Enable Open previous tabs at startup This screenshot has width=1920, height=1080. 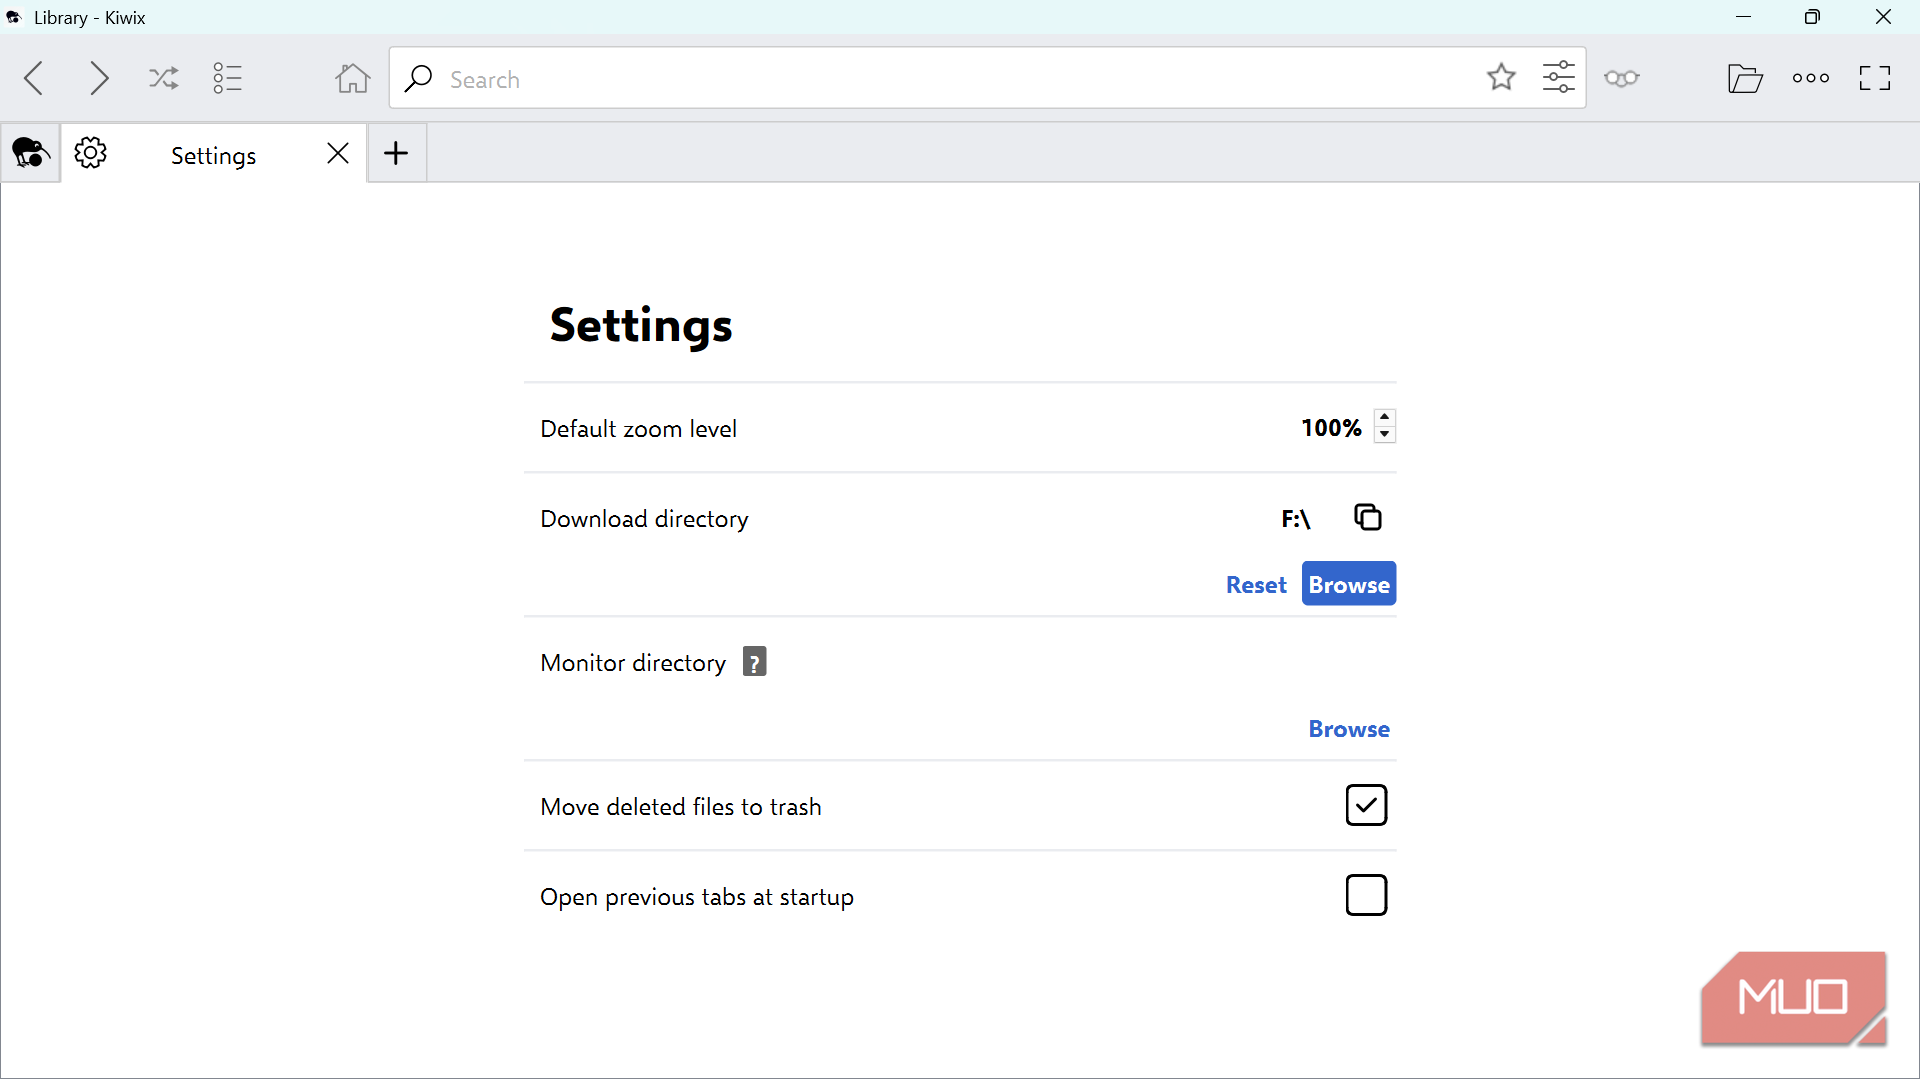[1366, 895]
